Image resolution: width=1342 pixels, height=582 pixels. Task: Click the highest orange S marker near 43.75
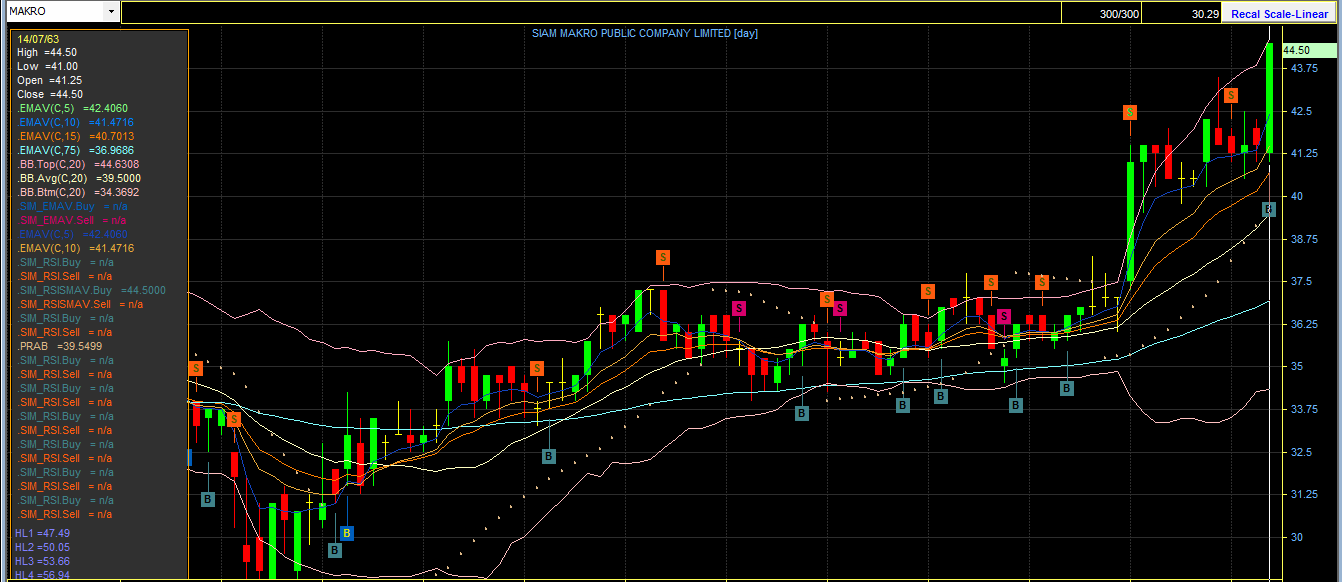pos(1231,96)
